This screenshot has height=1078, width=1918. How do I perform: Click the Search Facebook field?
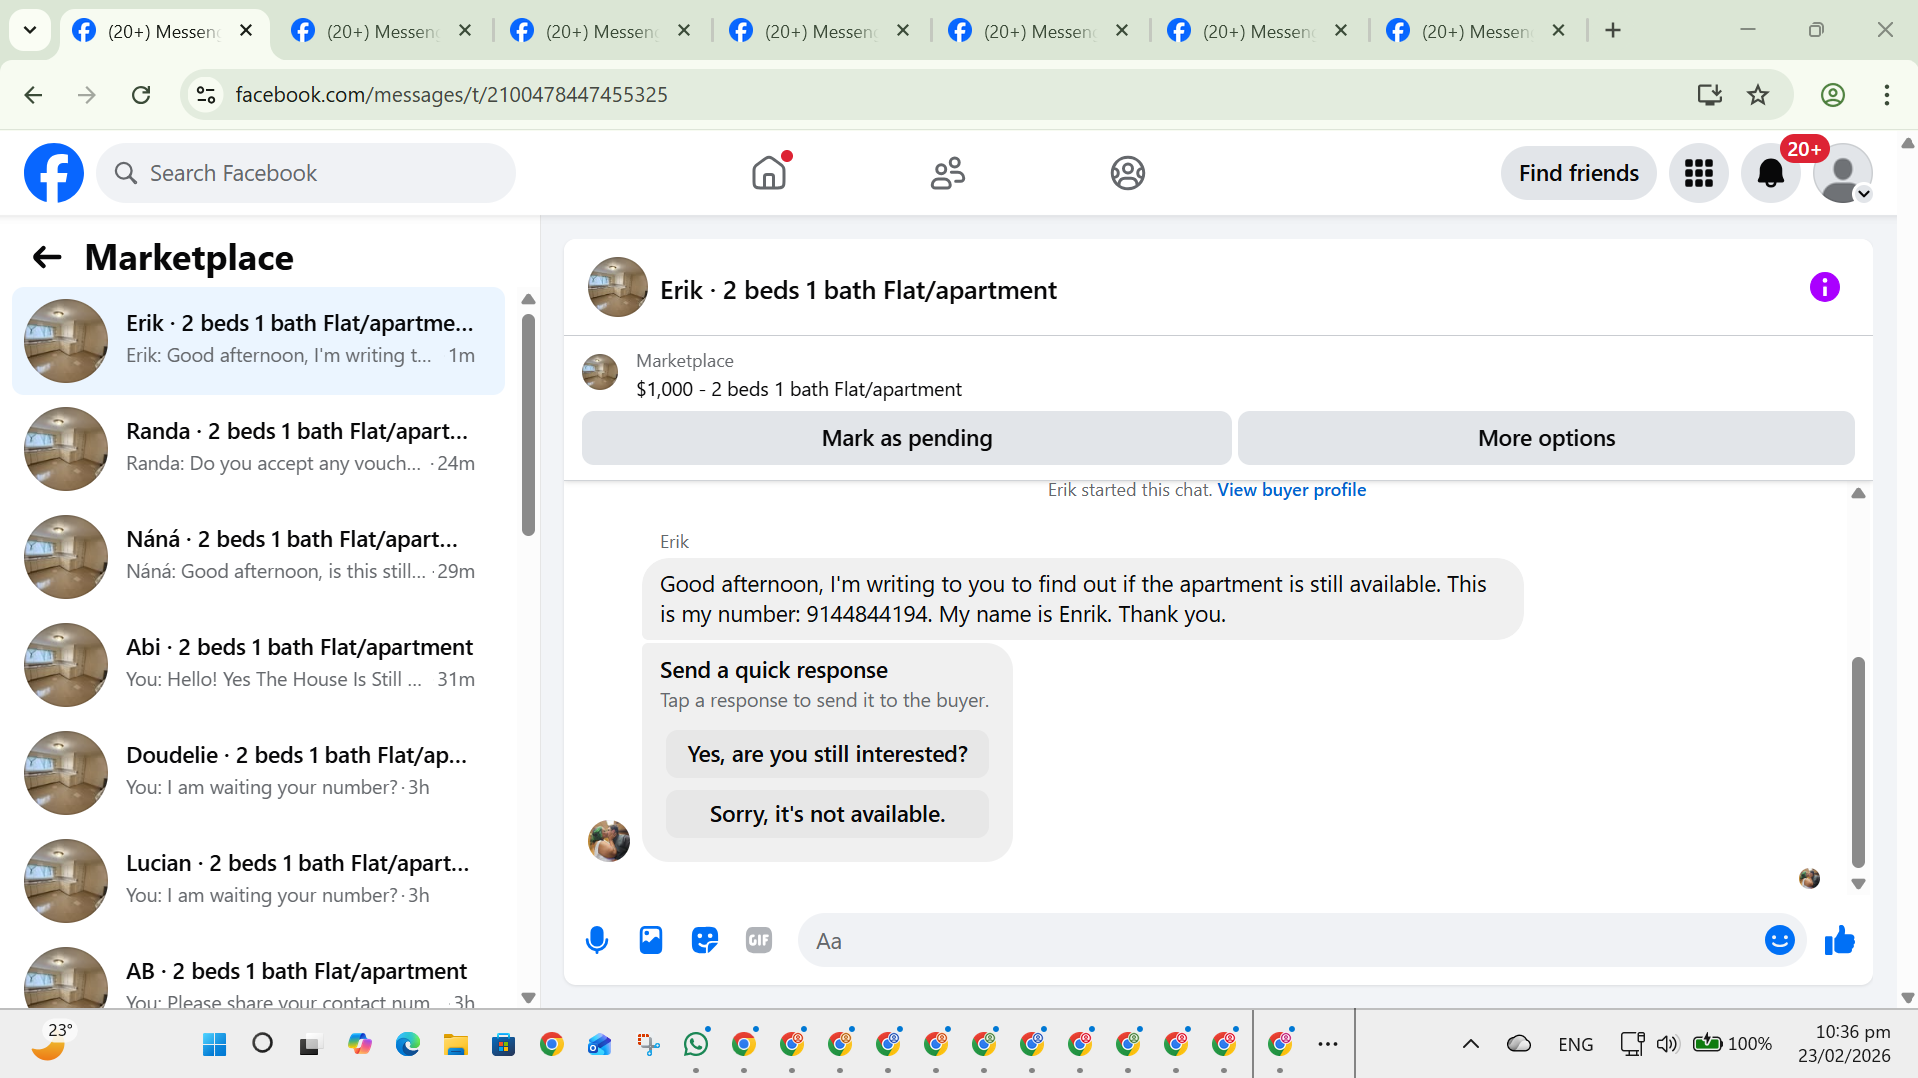pos(306,173)
